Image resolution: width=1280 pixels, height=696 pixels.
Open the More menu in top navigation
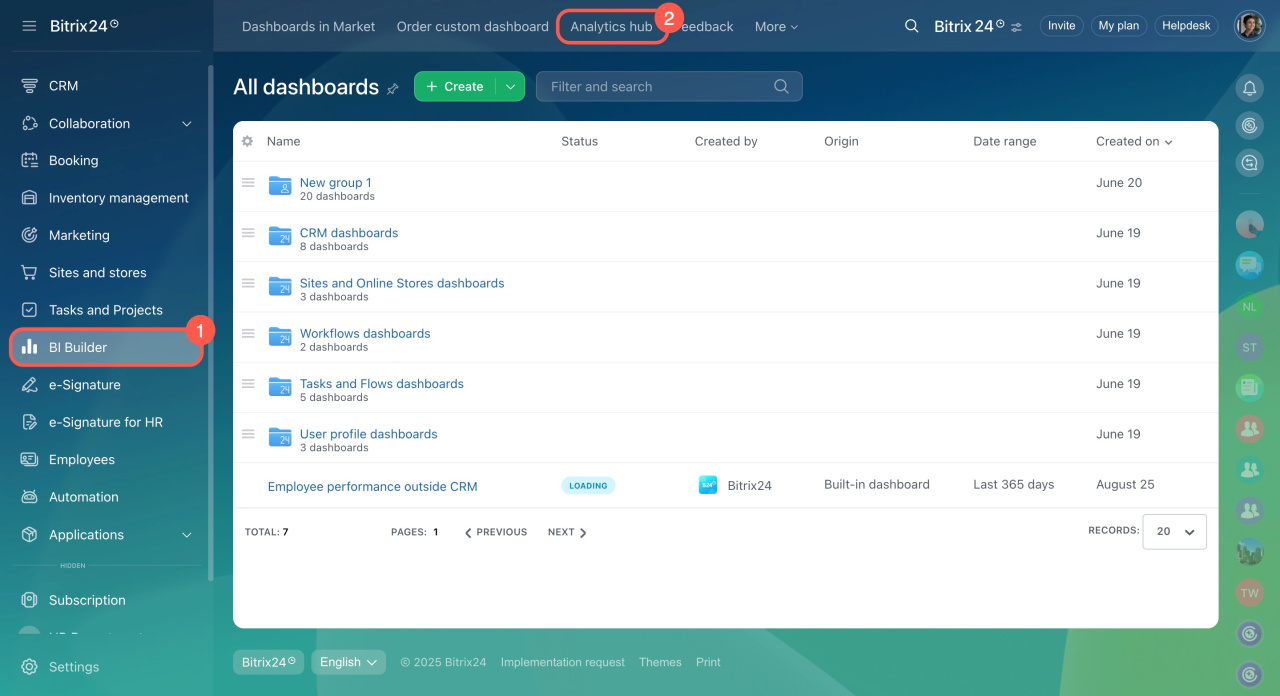776,27
